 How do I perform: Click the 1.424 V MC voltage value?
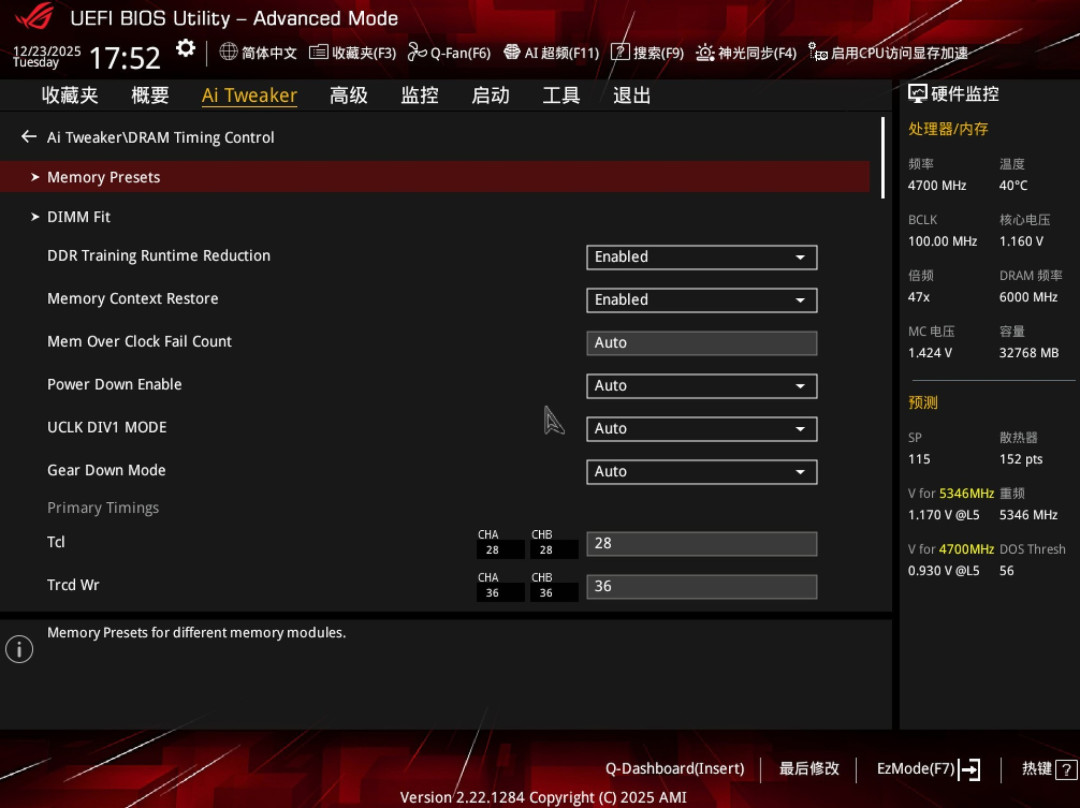coord(930,353)
